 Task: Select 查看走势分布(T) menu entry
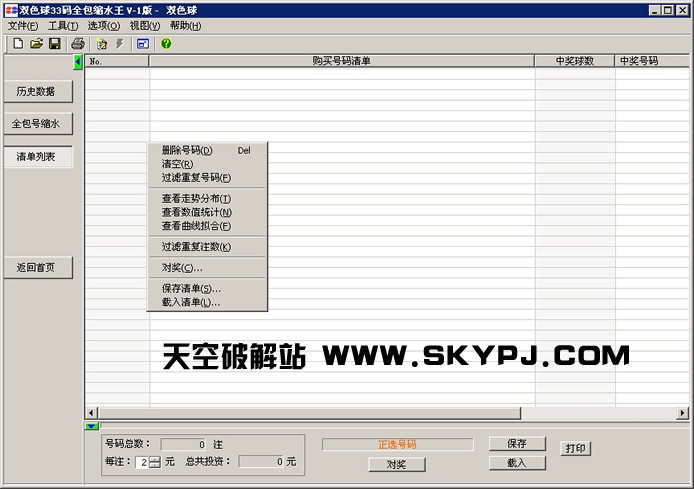[x=196, y=199]
